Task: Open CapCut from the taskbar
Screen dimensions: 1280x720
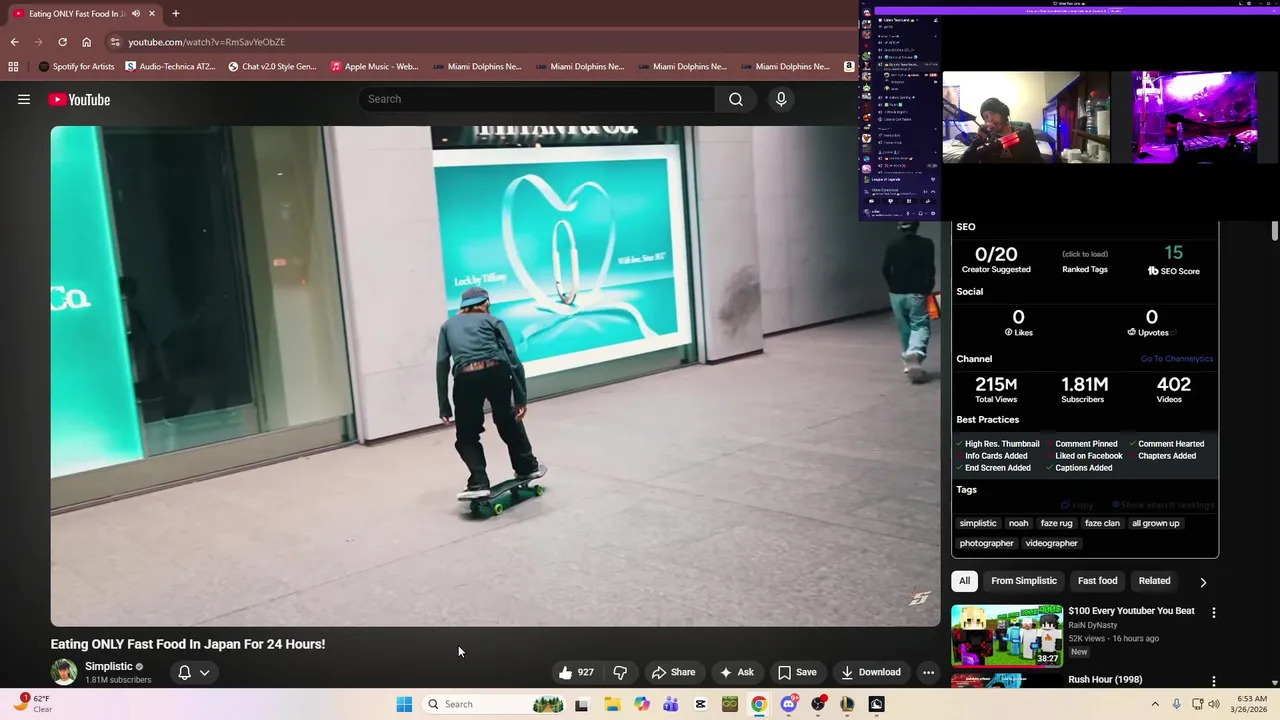Action: coord(700,704)
